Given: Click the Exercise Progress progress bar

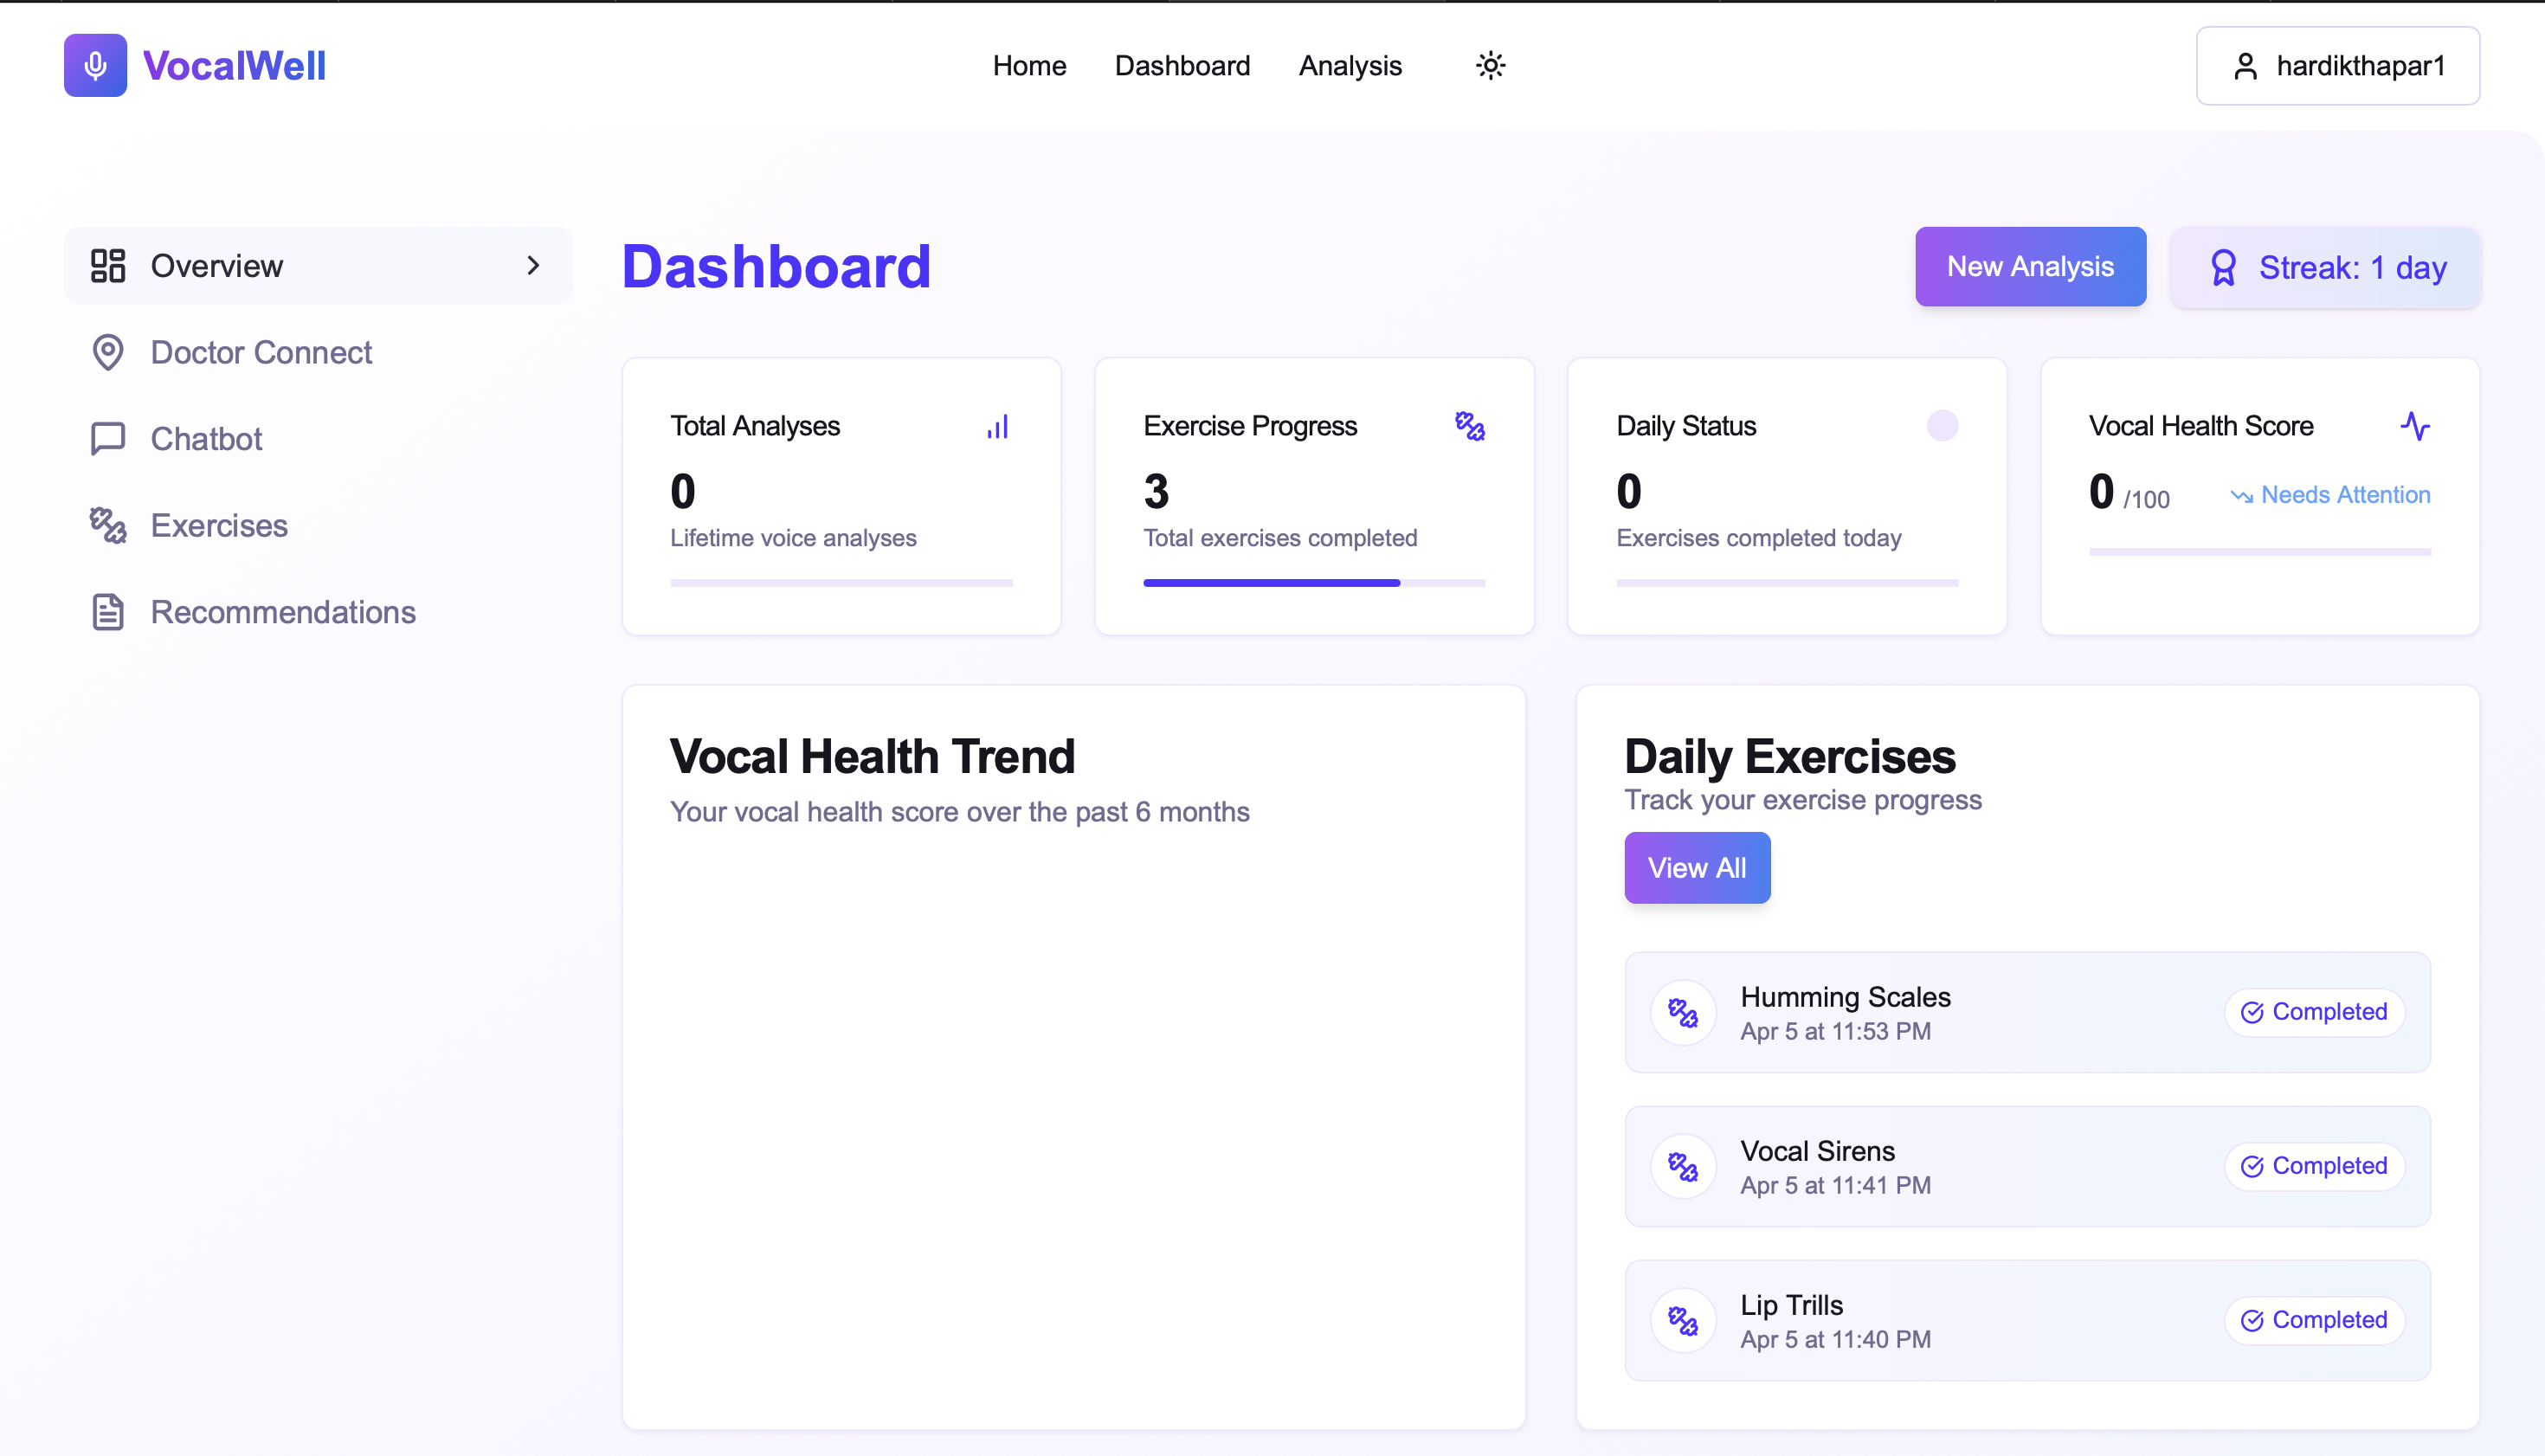Looking at the screenshot, I should pyautogui.click(x=1313, y=583).
